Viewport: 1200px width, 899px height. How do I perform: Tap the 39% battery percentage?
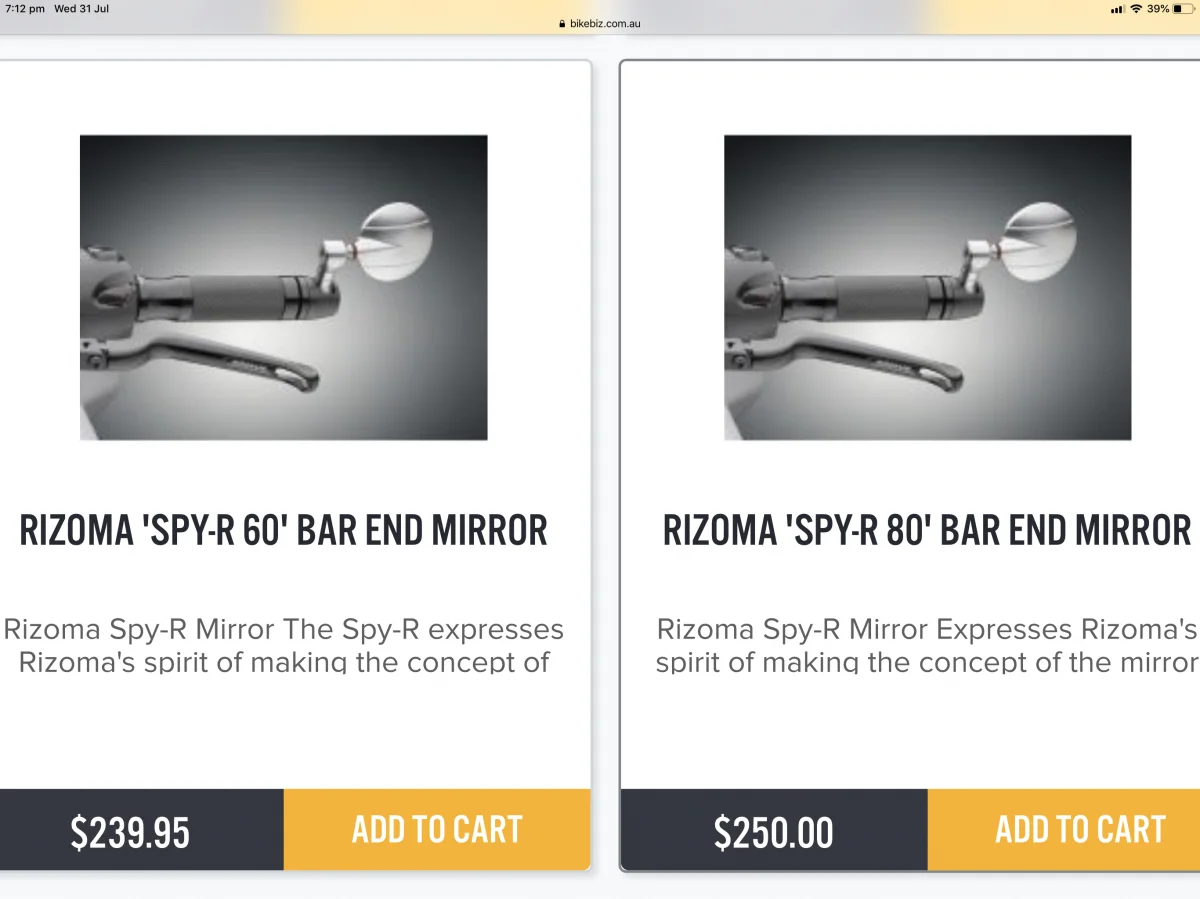coord(1158,9)
